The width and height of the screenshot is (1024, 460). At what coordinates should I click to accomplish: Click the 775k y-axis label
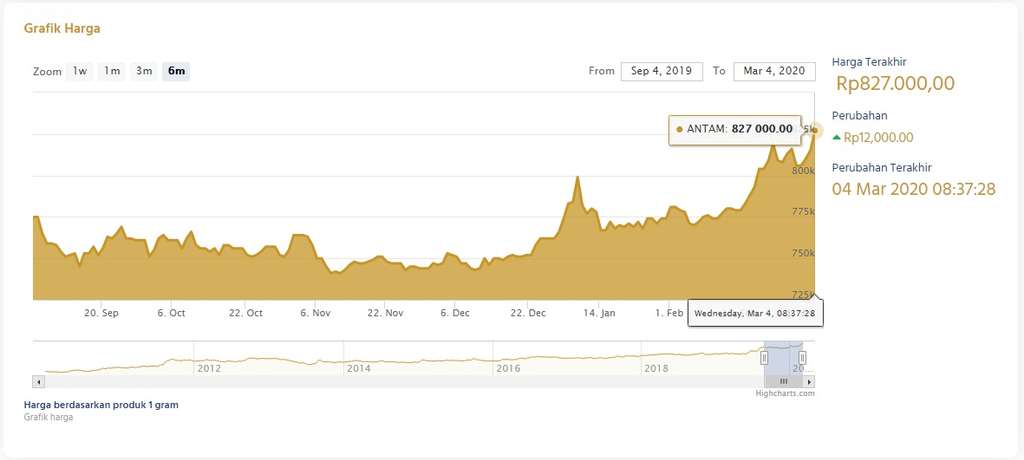click(x=803, y=211)
